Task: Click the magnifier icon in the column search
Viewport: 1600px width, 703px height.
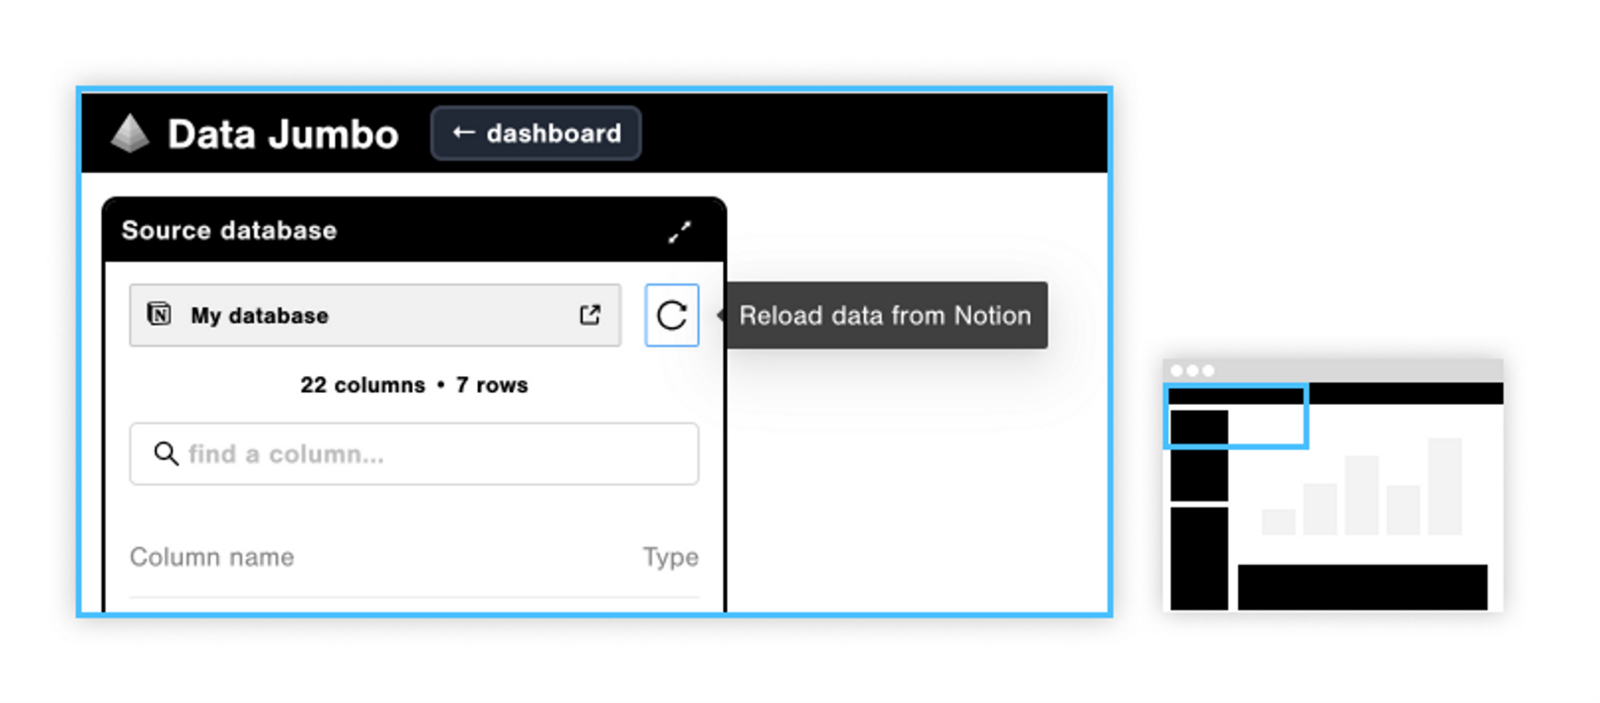Action: click(166, 454)
